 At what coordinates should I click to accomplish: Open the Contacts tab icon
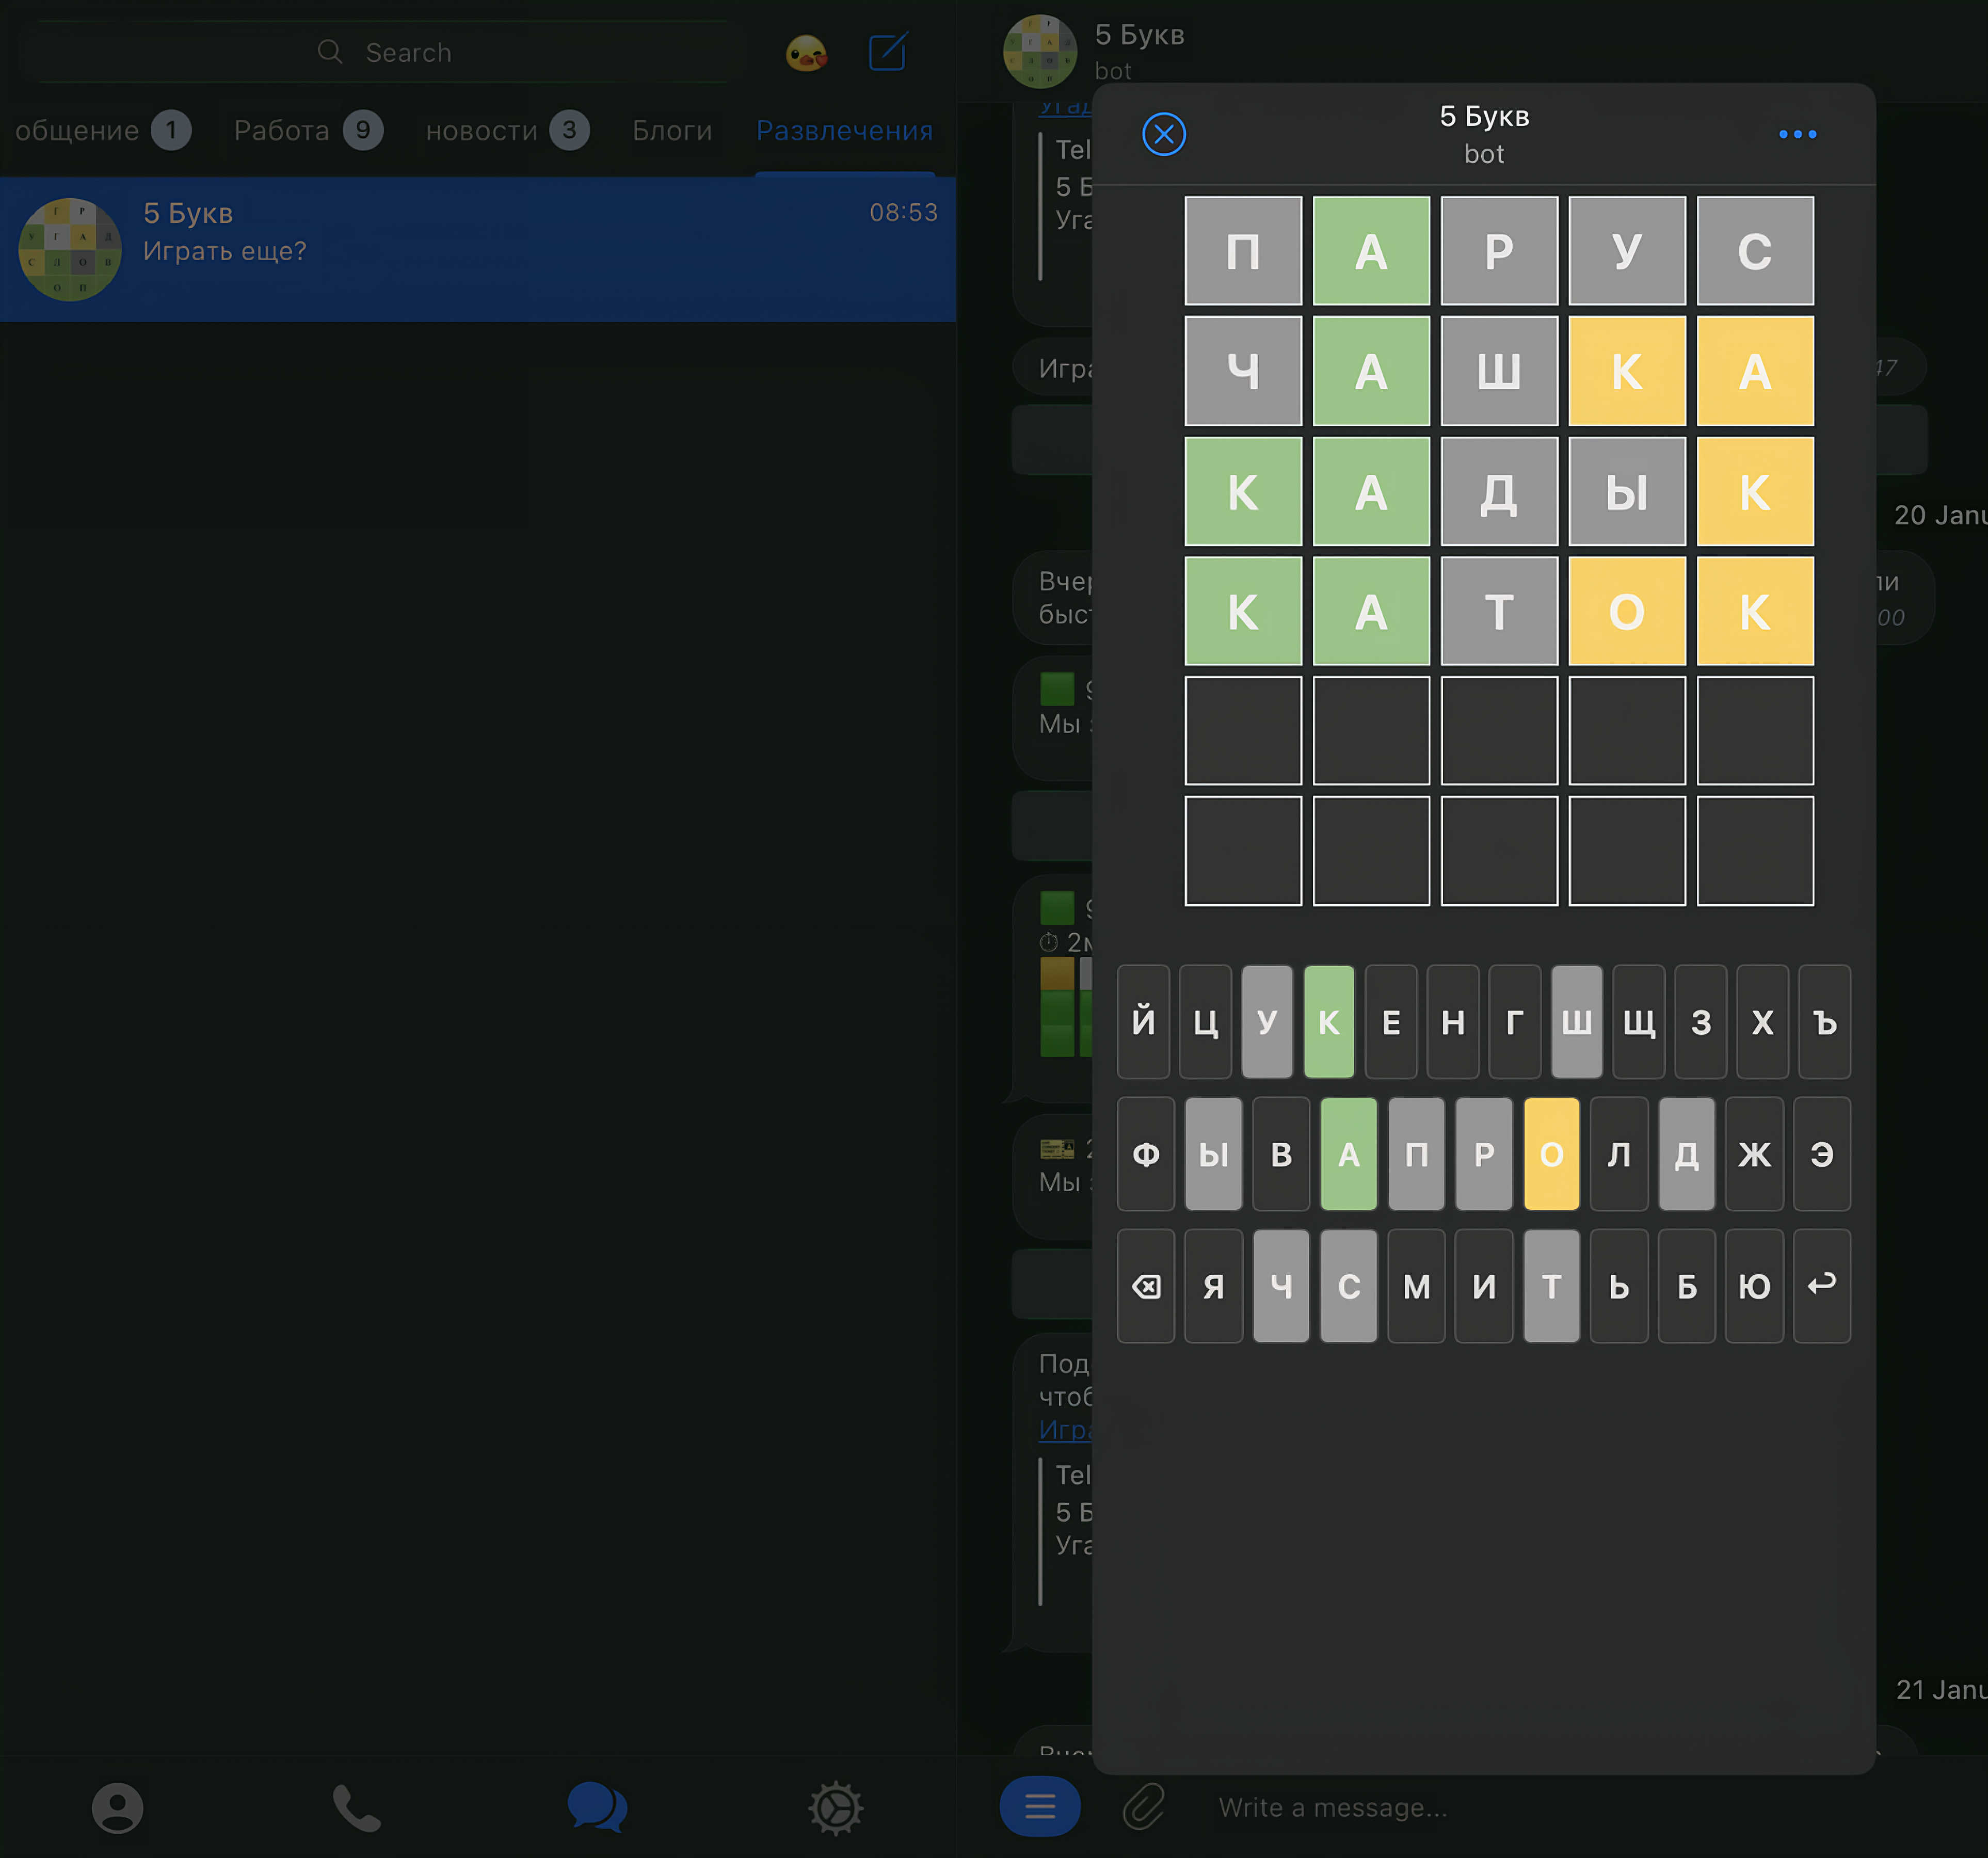(x=118, y=1807)
